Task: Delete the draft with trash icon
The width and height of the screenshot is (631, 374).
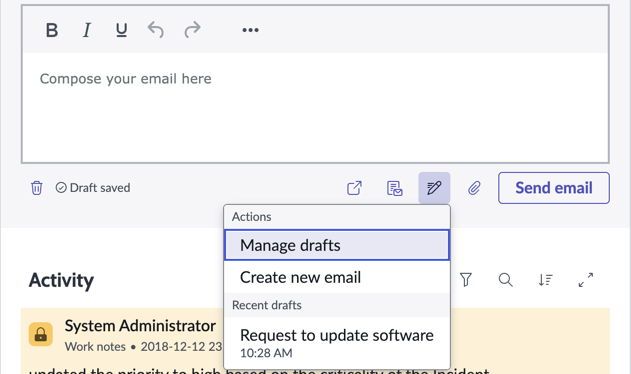Action: pos(37,188)
